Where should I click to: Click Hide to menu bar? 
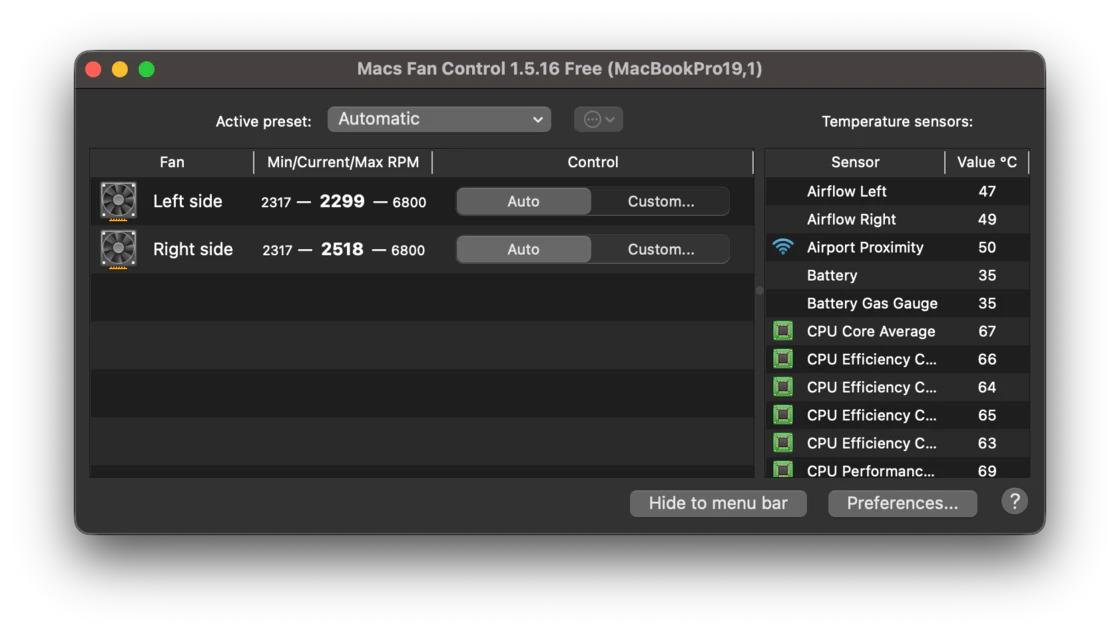pyautogui.click(x=718, y=502)
